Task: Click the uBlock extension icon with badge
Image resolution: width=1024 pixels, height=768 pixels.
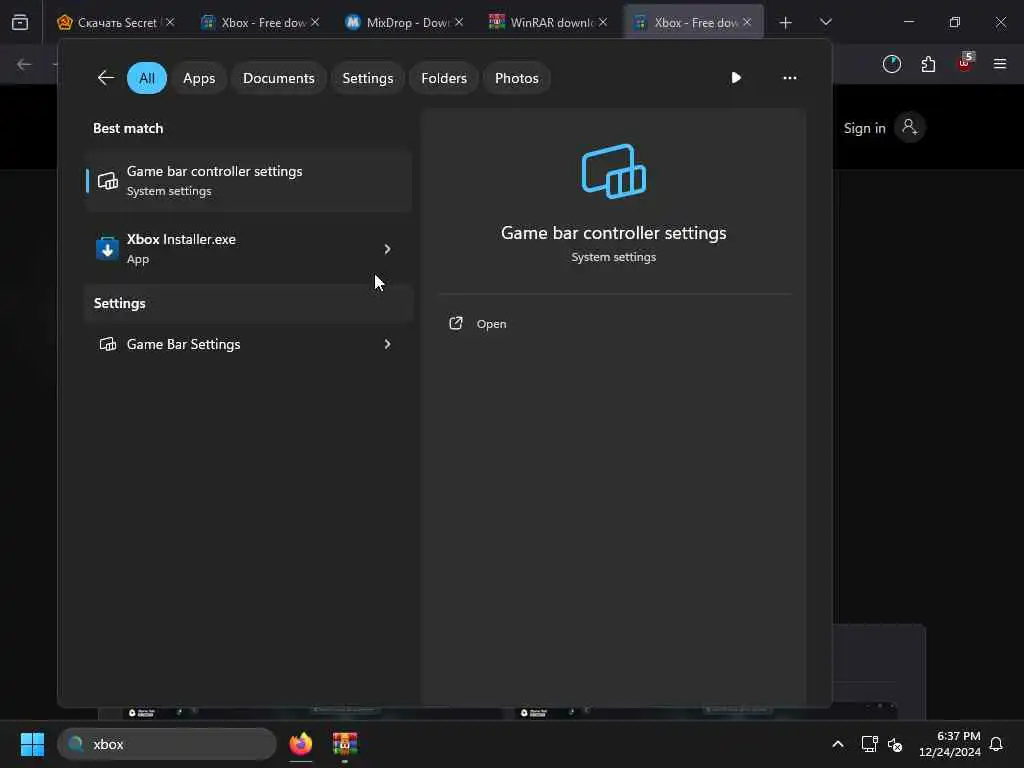Action: click(x=965, y=63)
